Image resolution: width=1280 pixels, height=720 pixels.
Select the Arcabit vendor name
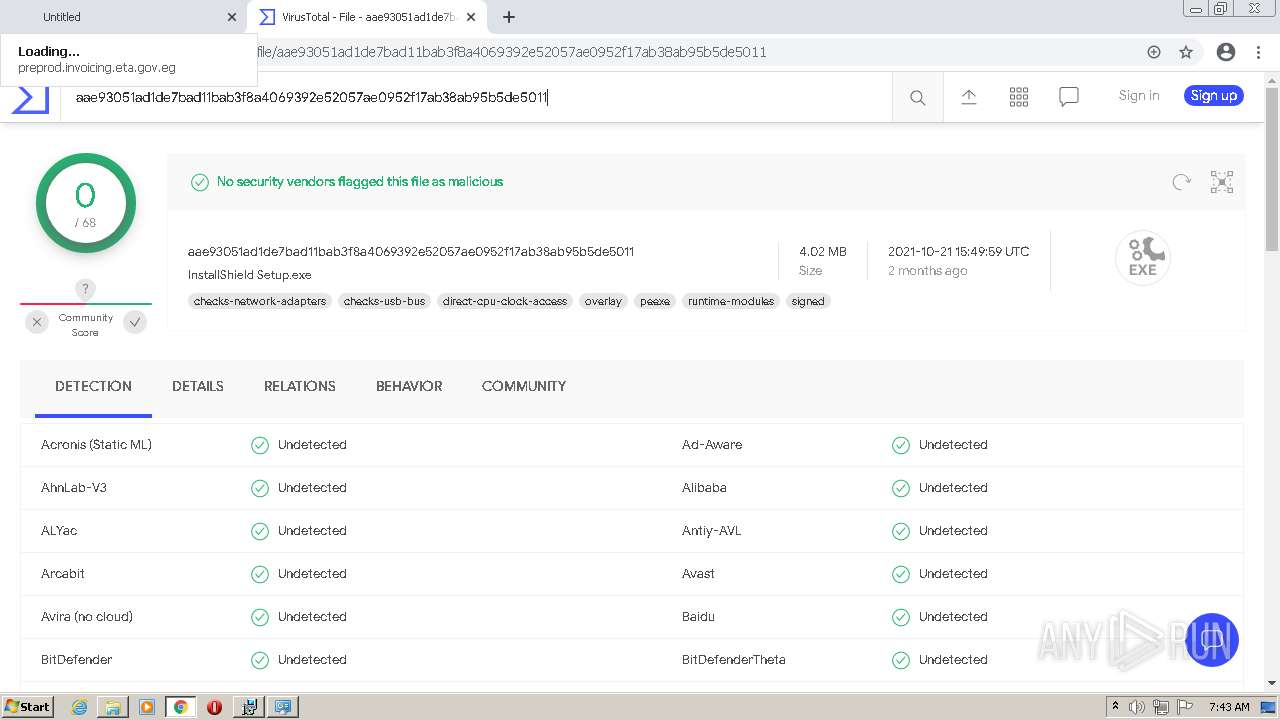tap(63, 574)
